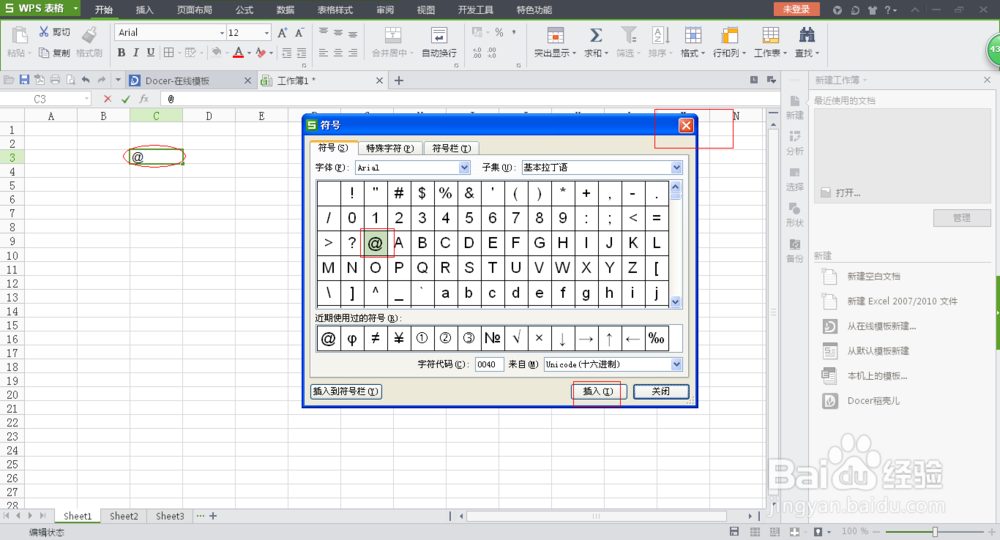Image resolution: width=1000 pixels, height=540 pixels.
Task: Click the Shapes (形状) icon in side strip
Action: [x=795, y=208]
